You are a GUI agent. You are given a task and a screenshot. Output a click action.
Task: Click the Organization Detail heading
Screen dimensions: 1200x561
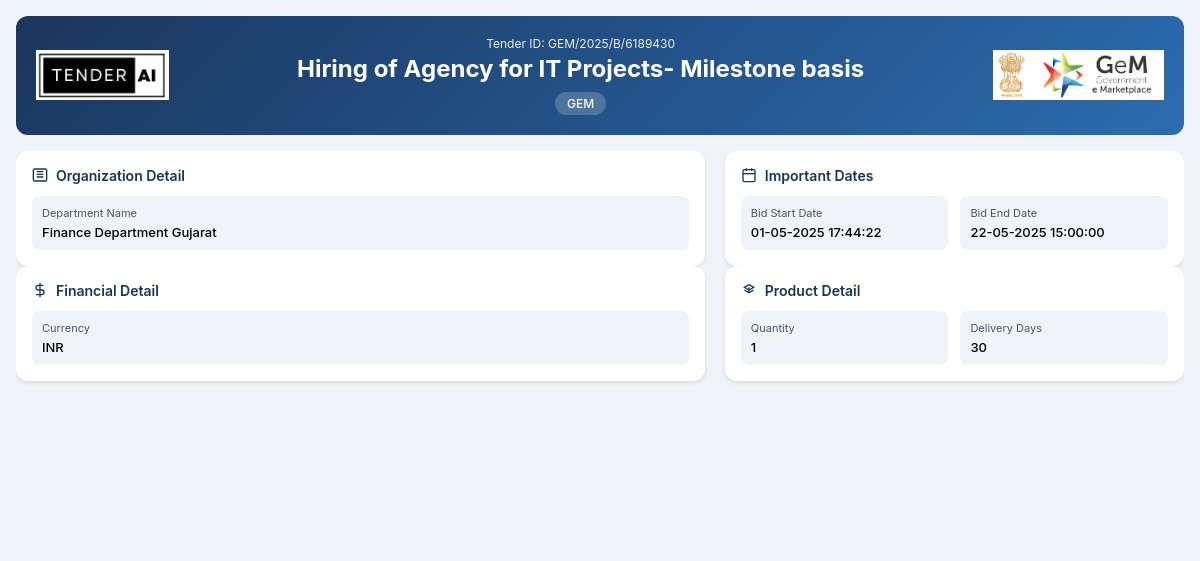click(x=120, y=176)
